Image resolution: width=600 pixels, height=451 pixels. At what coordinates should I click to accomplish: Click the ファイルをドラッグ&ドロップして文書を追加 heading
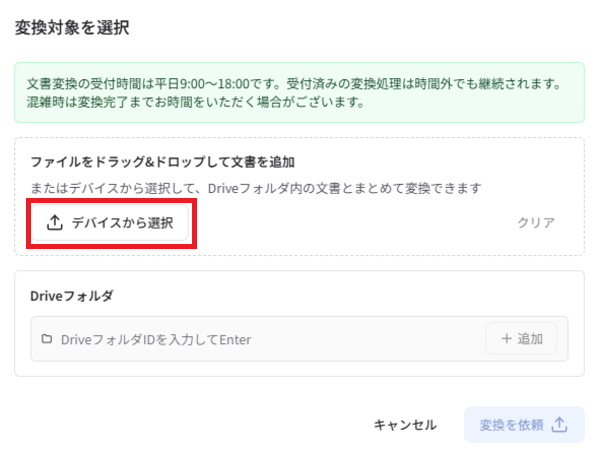point(162,162)
